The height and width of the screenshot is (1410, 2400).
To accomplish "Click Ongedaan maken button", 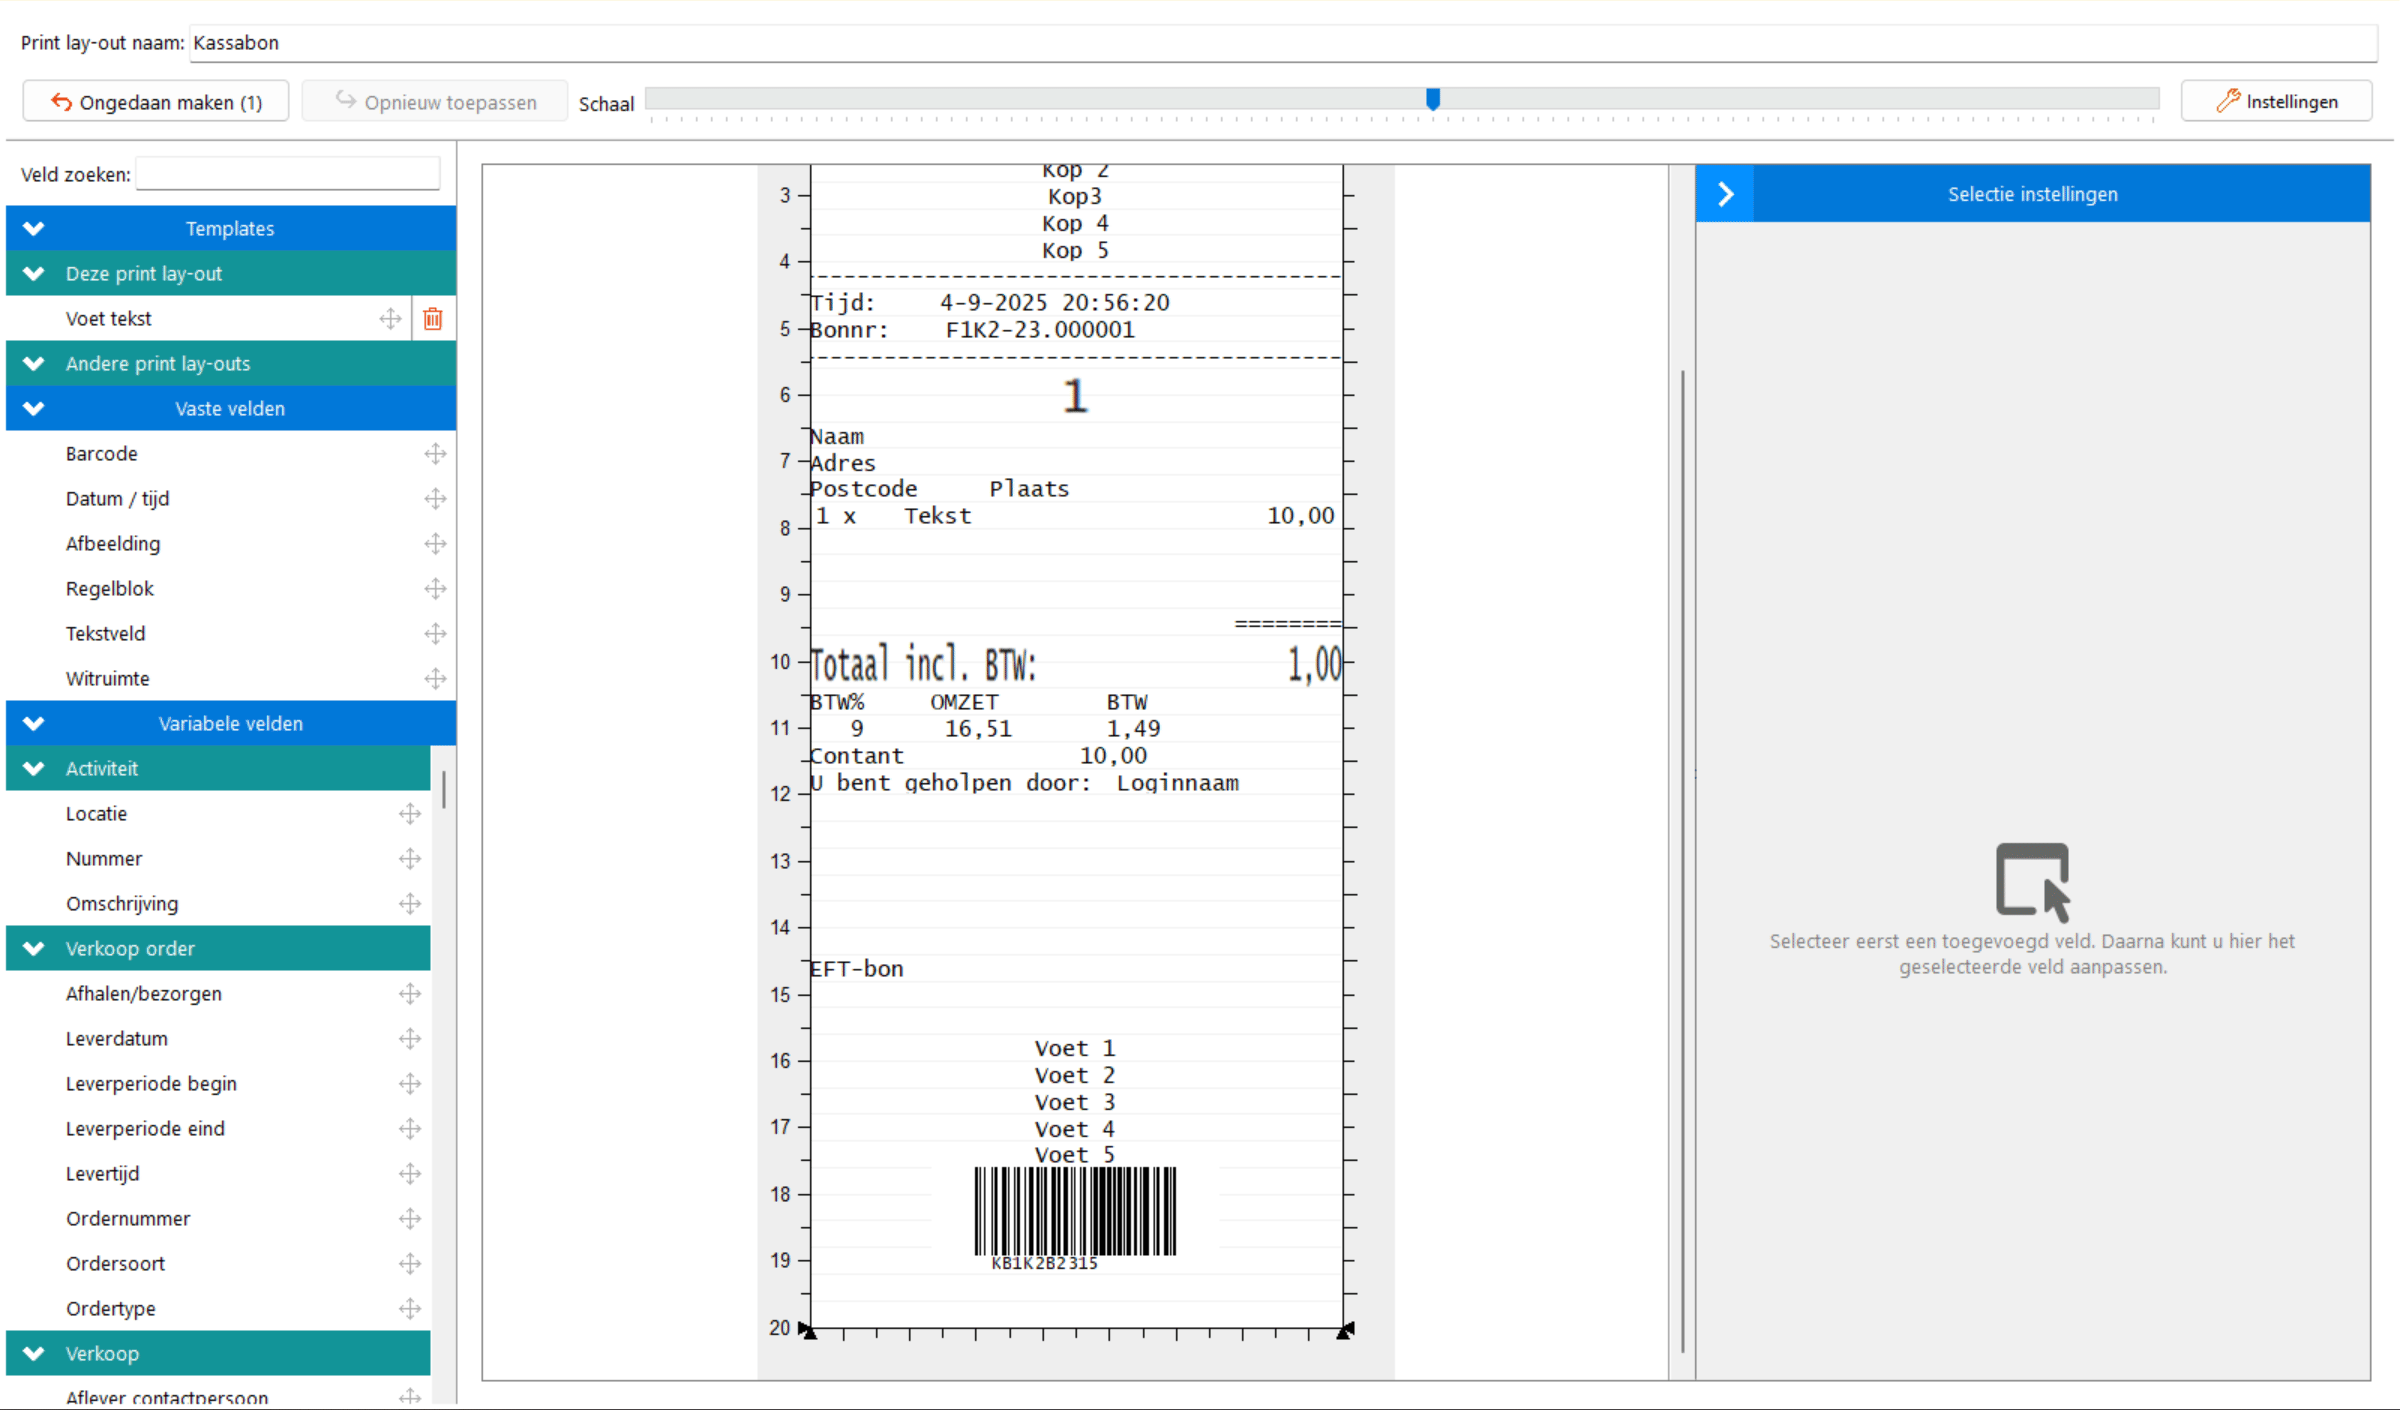I will click(x=156, y=102).
